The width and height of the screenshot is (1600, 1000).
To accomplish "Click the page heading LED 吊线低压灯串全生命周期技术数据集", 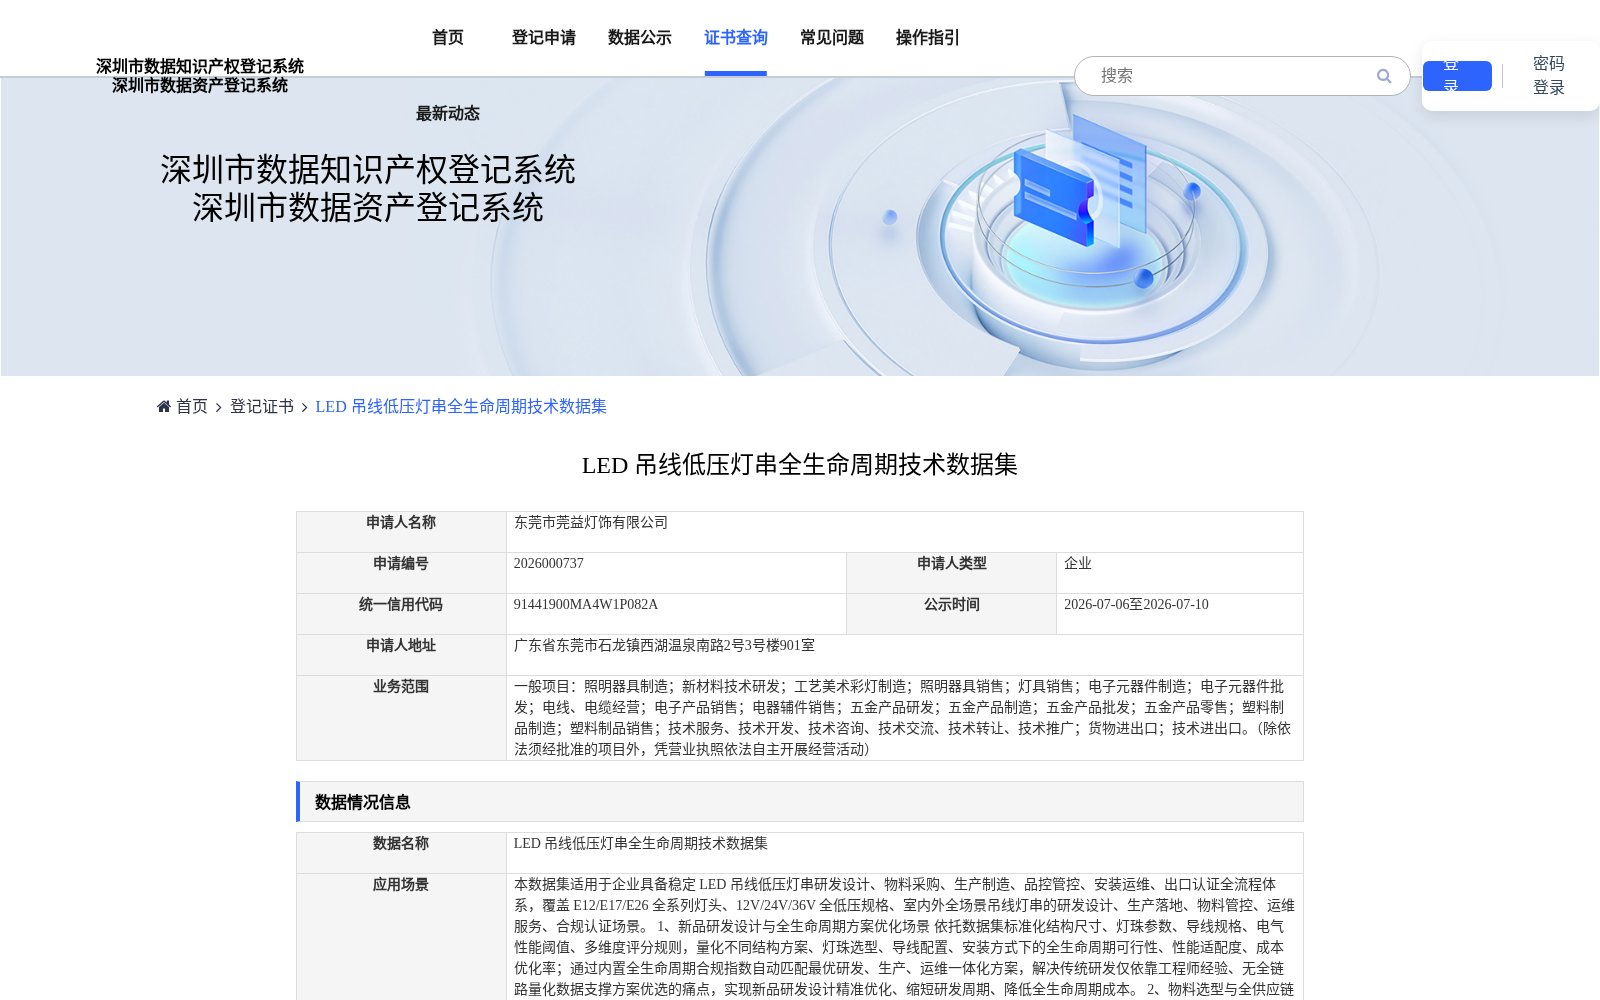I will (x=800, y=465).
